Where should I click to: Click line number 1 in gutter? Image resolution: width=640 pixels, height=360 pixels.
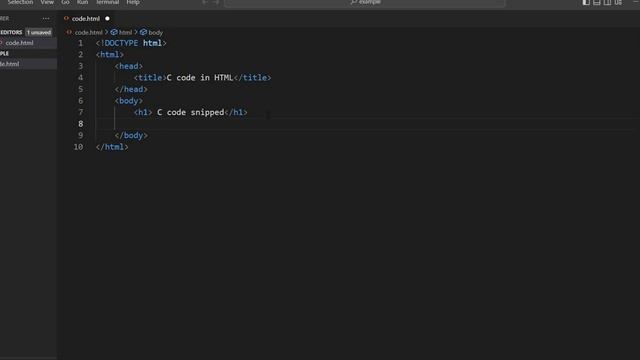[80, 43]
